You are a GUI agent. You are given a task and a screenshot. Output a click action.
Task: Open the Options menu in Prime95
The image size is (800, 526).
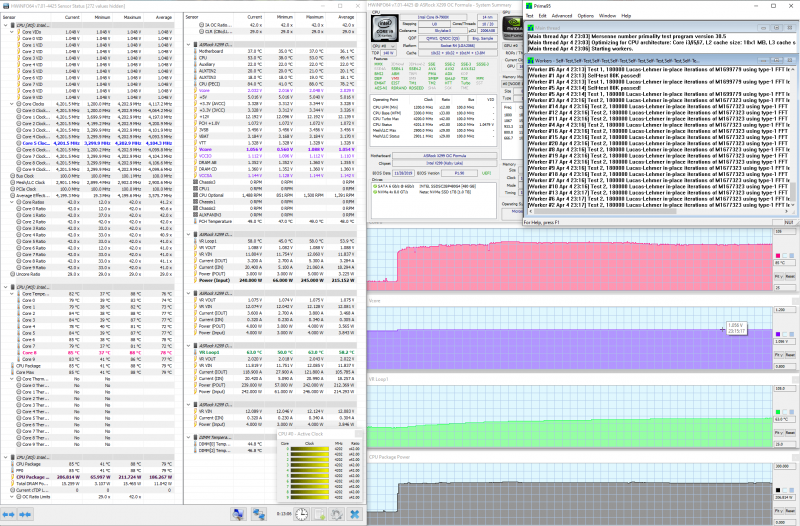coord(585,16)
